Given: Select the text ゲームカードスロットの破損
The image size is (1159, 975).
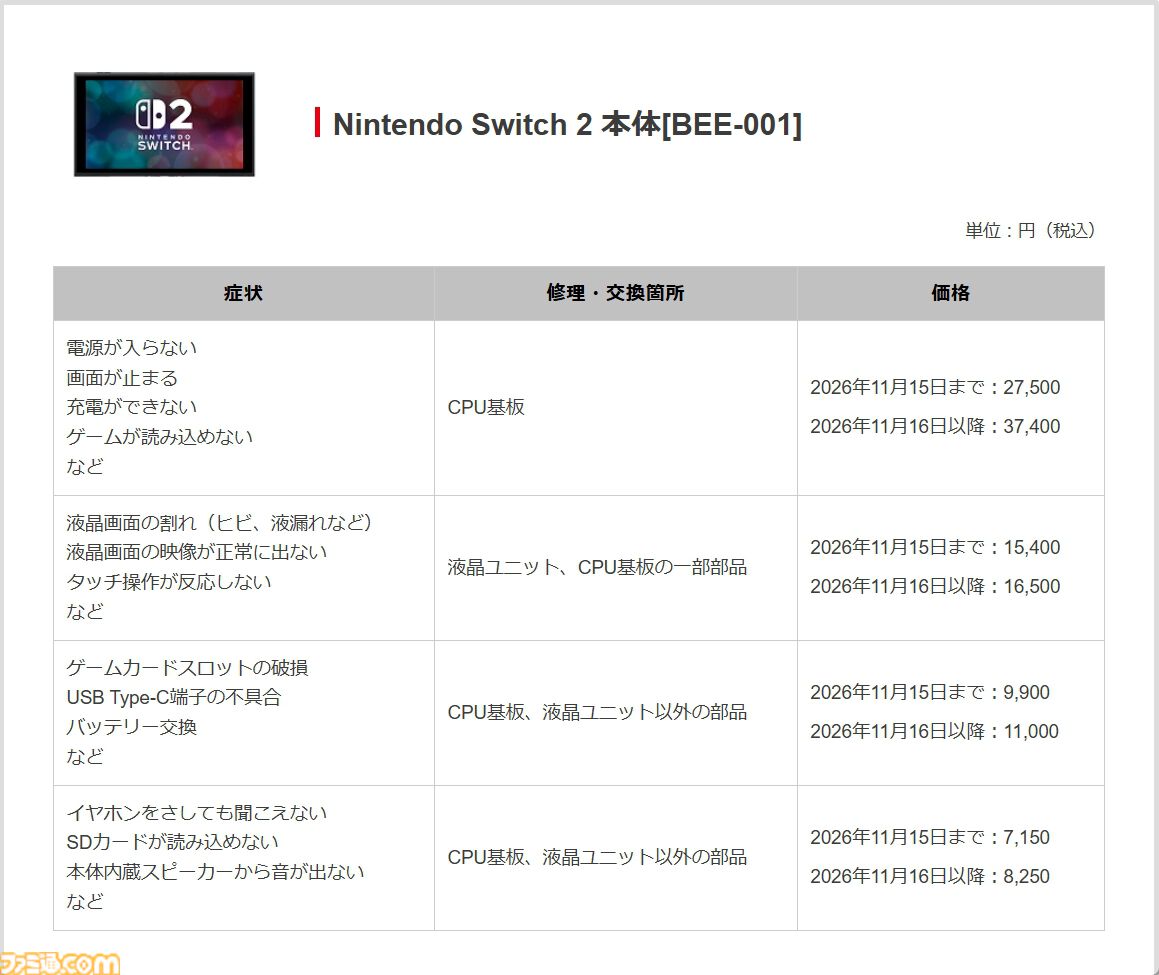Looking at the screenshot, I should [x=187, y=667].
